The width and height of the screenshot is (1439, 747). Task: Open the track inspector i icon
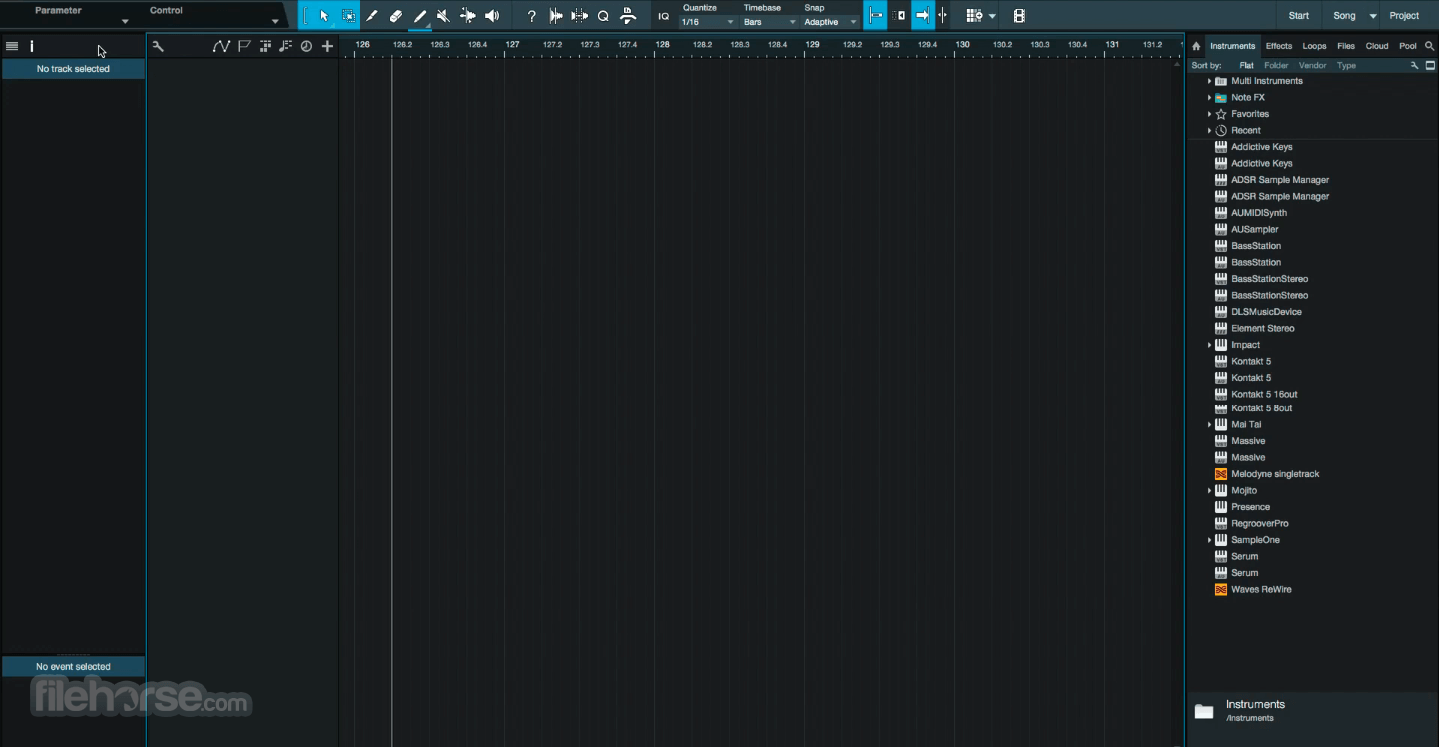tap(32, 46)
